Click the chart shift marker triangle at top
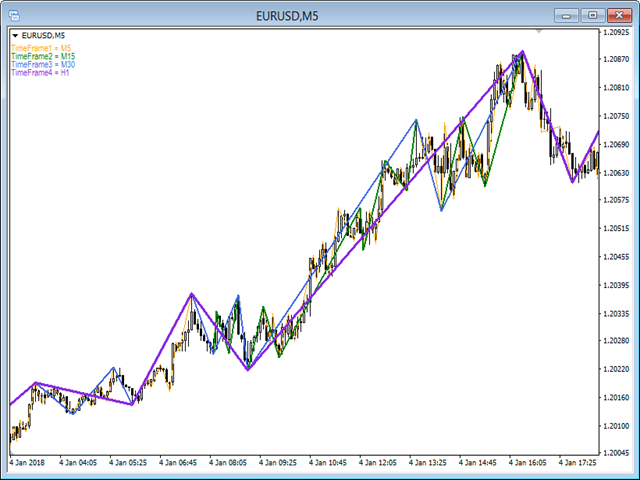This screenshot has height=480, width=640. 539,31
